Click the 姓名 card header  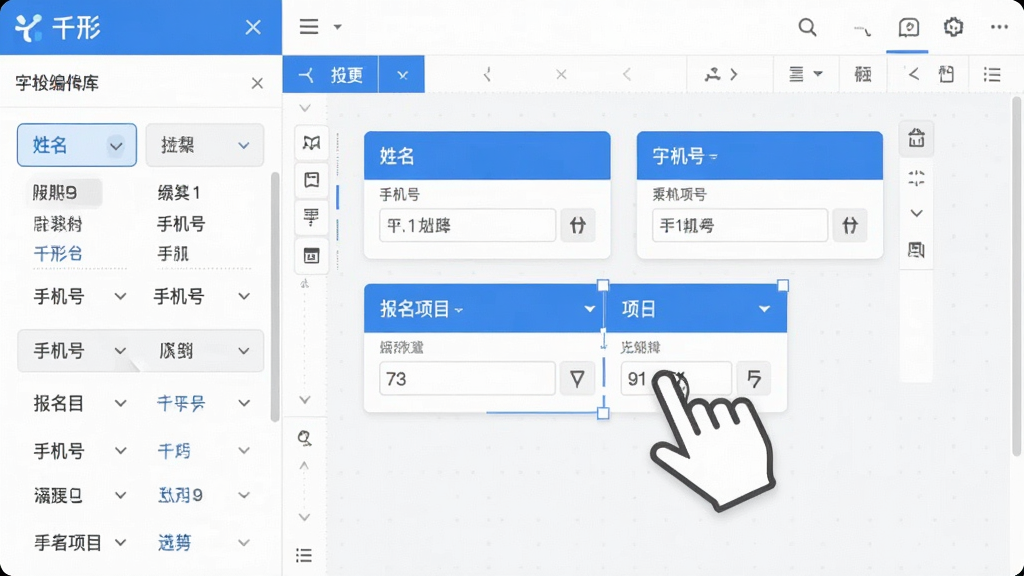[487, 155]
